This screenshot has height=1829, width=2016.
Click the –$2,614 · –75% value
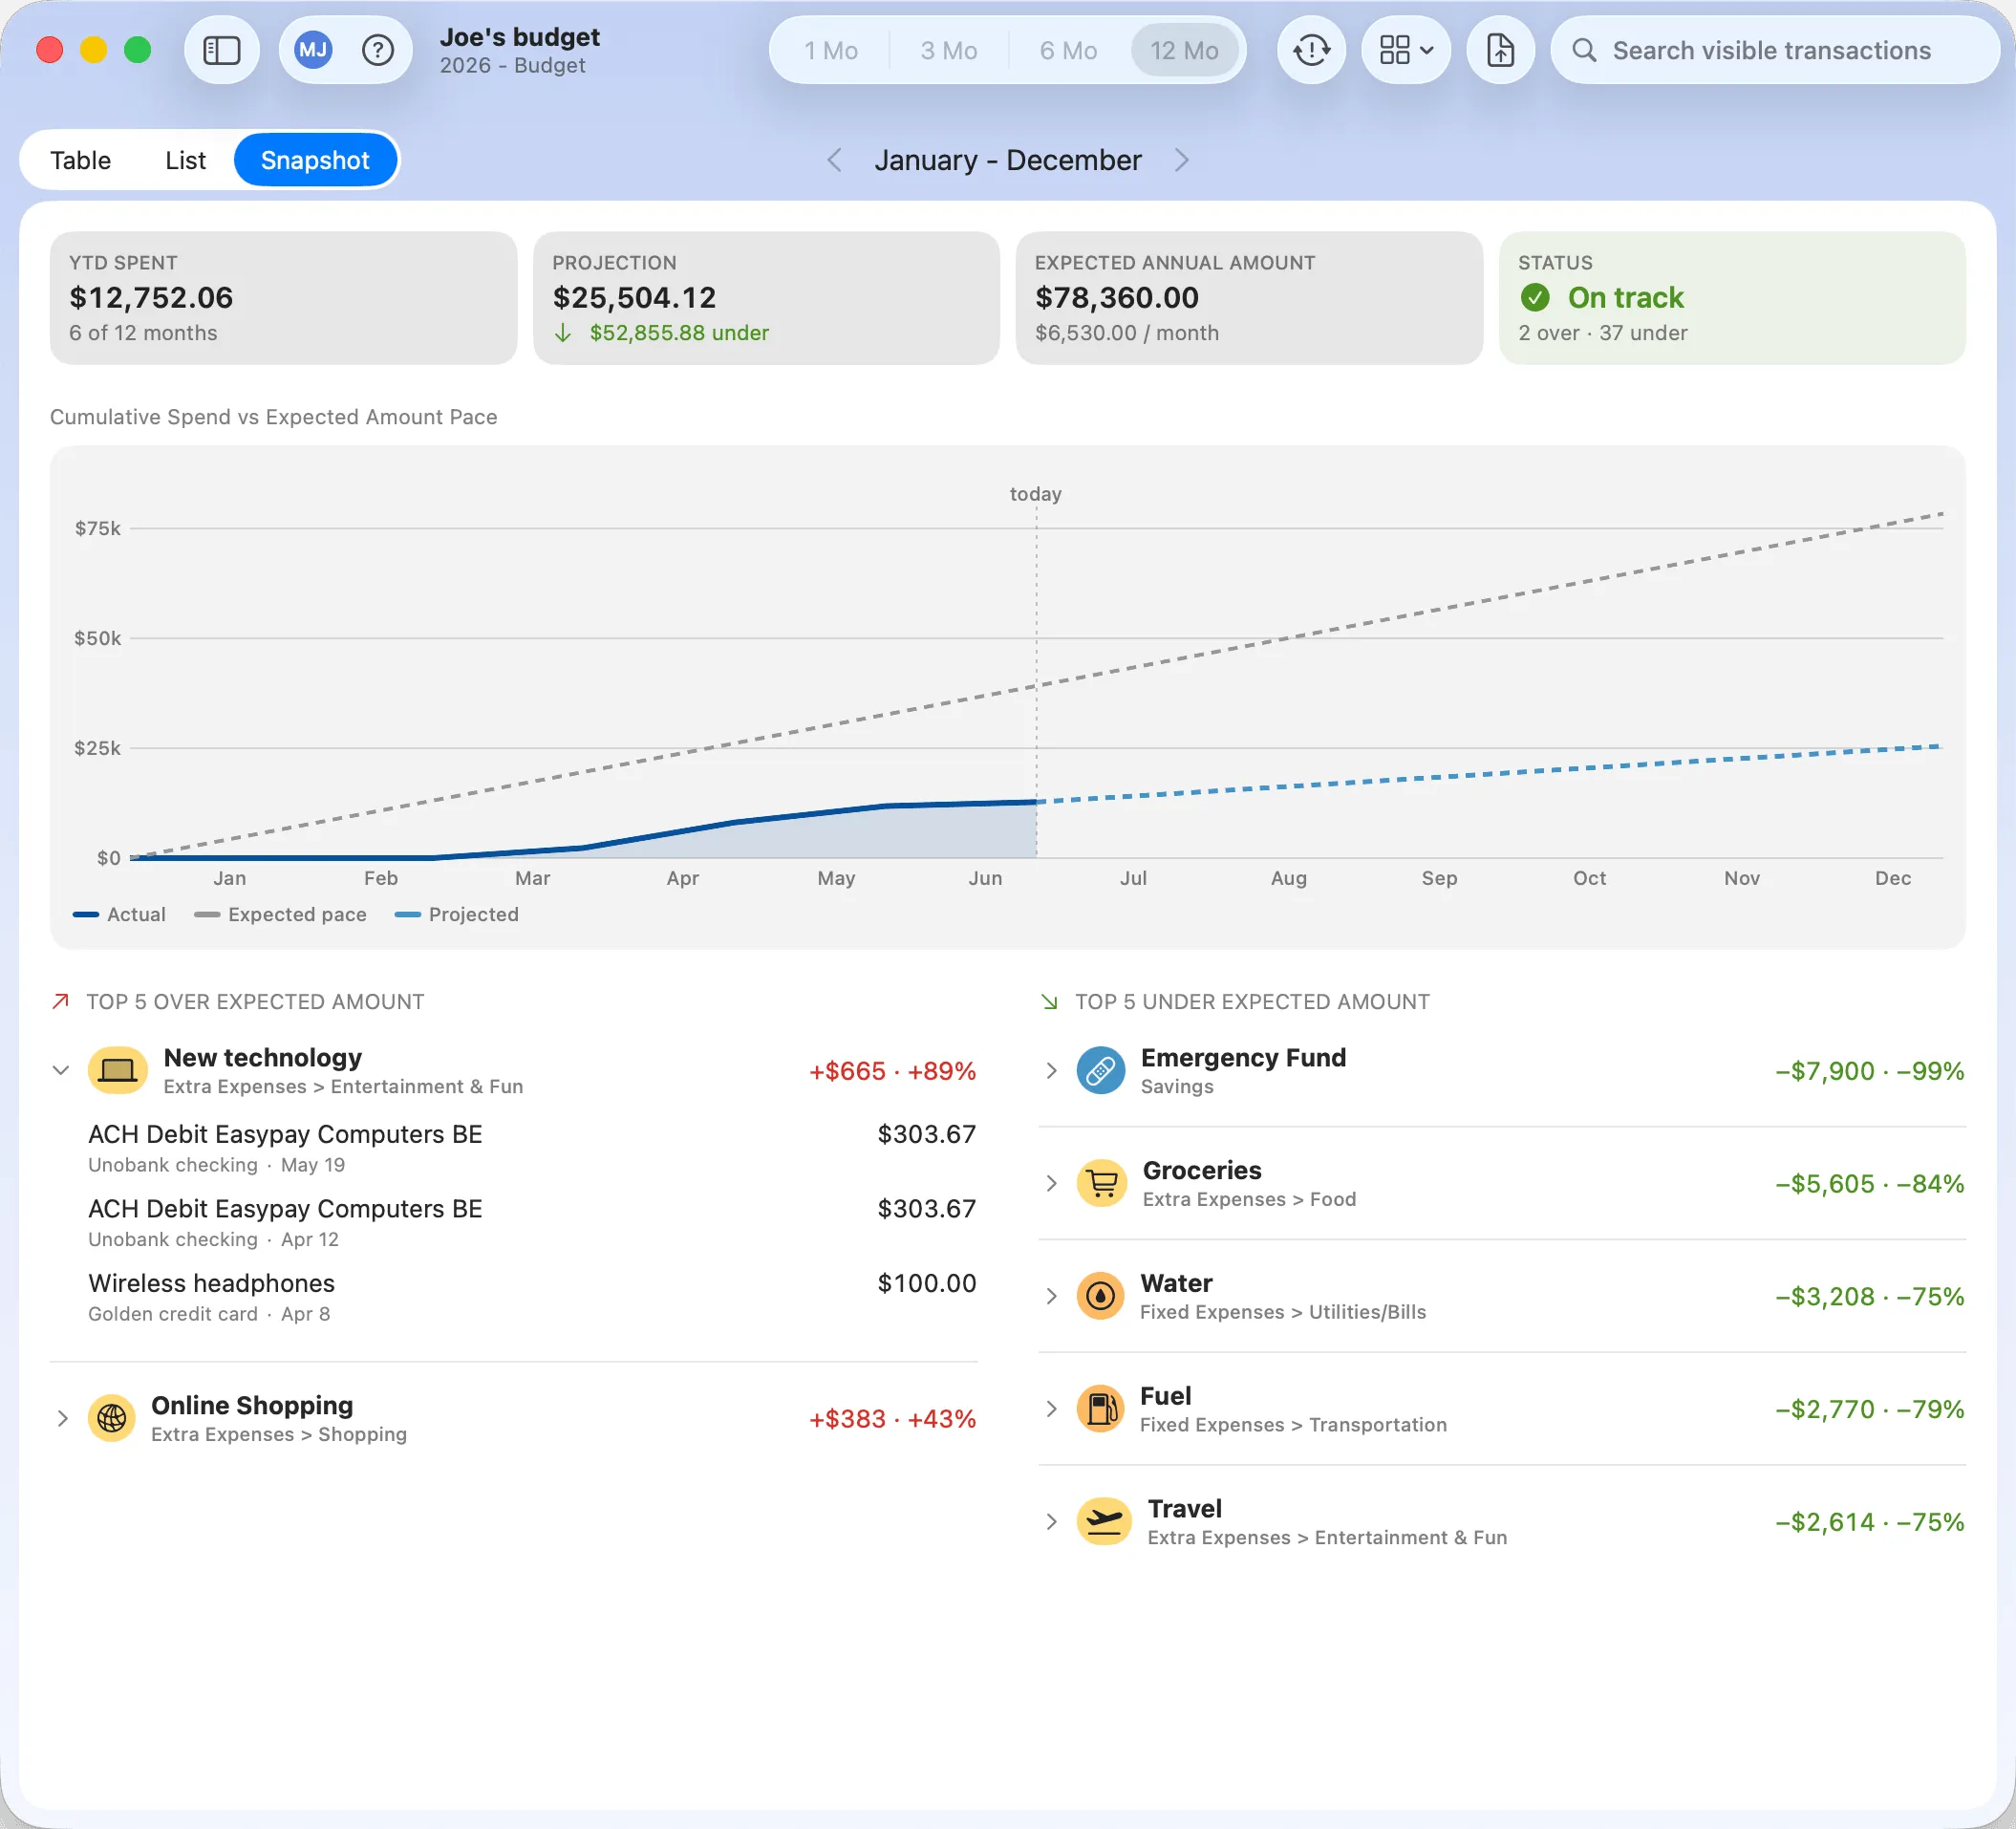[x=1870, y=1523]
